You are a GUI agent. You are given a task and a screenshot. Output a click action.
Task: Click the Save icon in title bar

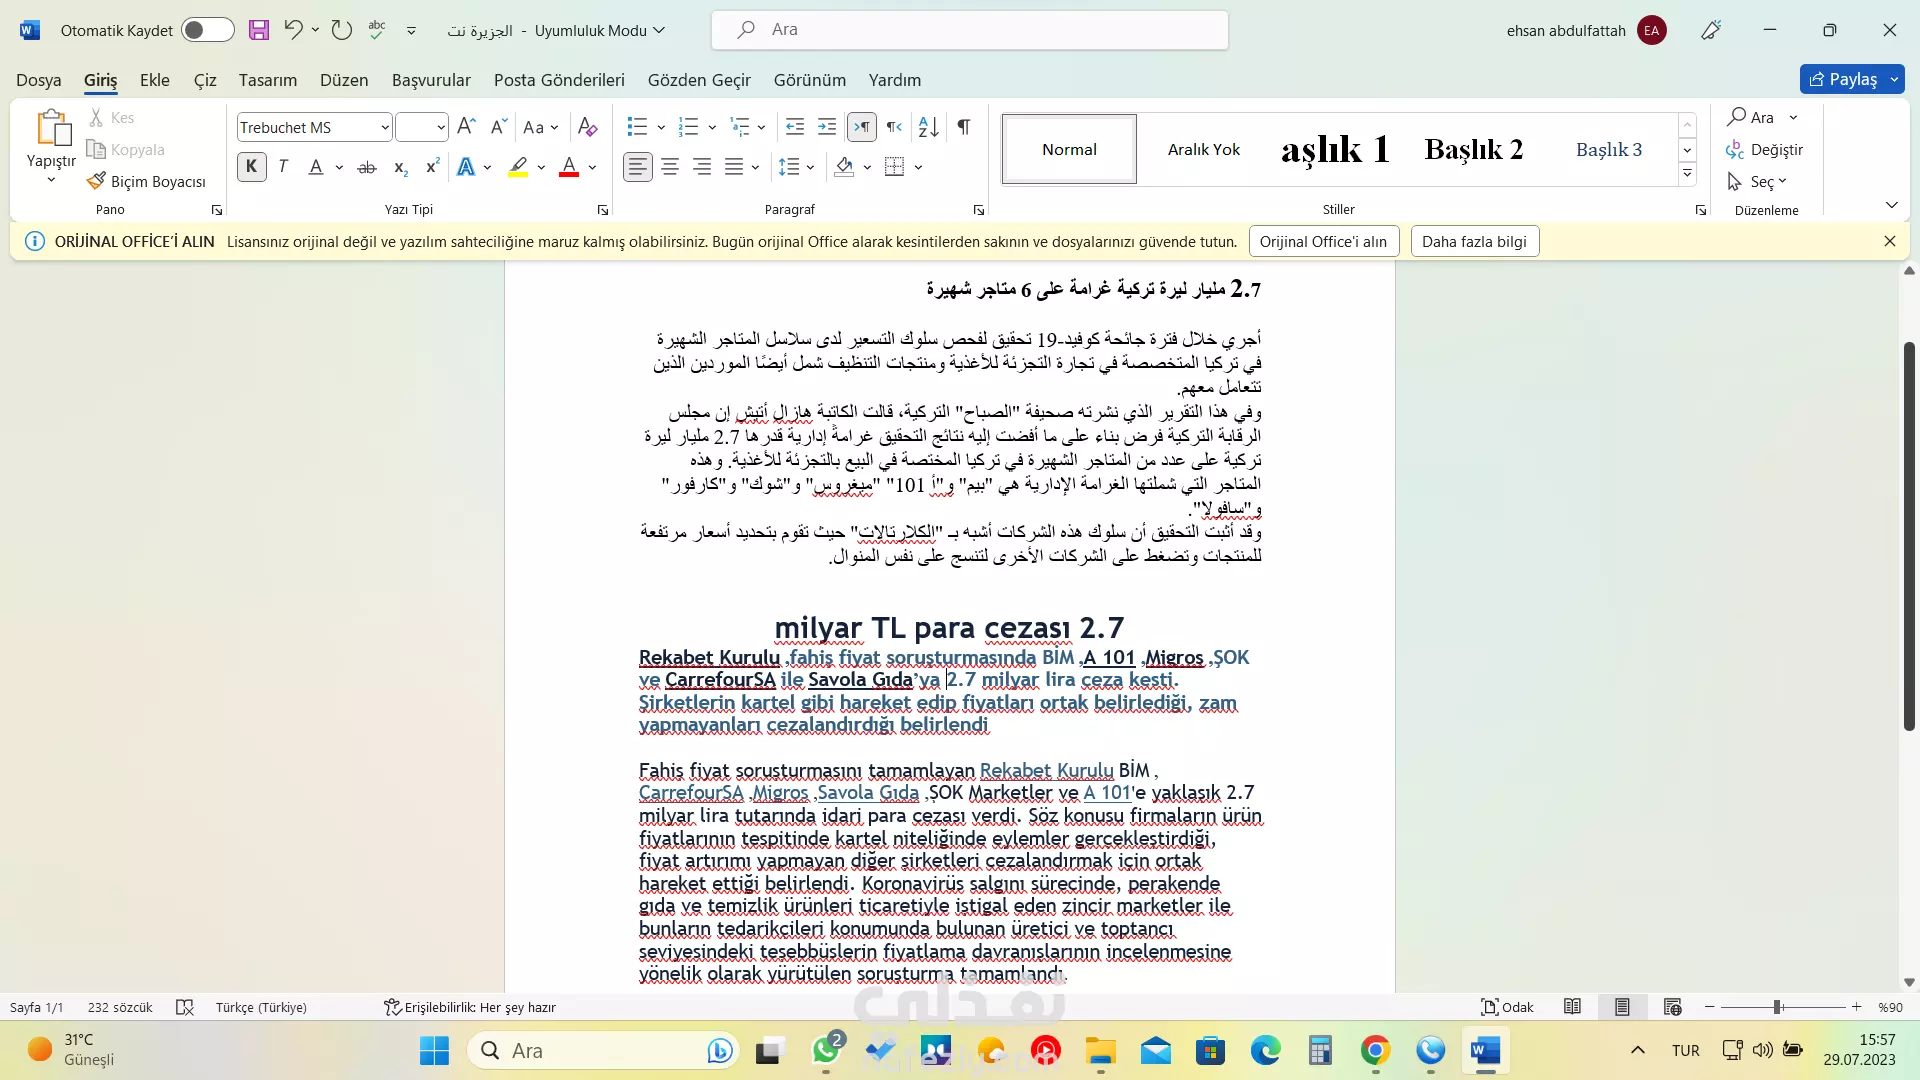pos(259,30)
